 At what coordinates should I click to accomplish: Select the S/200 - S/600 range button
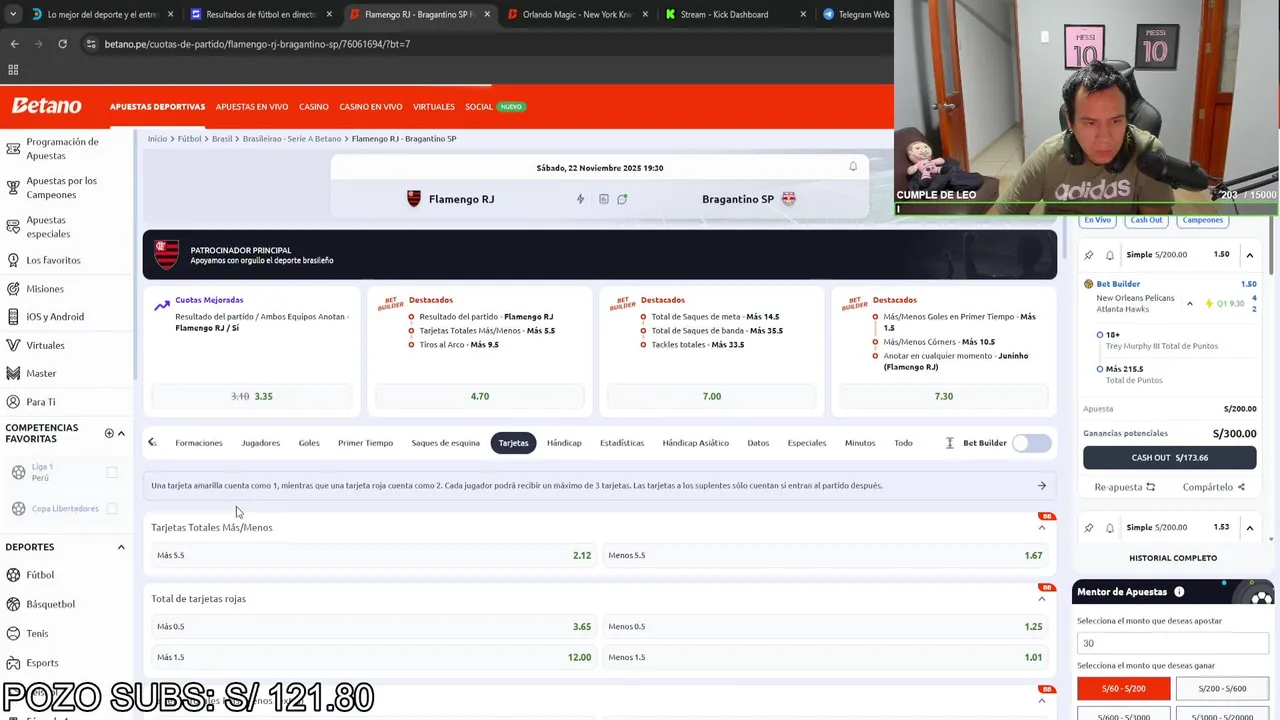point(1222,689)
